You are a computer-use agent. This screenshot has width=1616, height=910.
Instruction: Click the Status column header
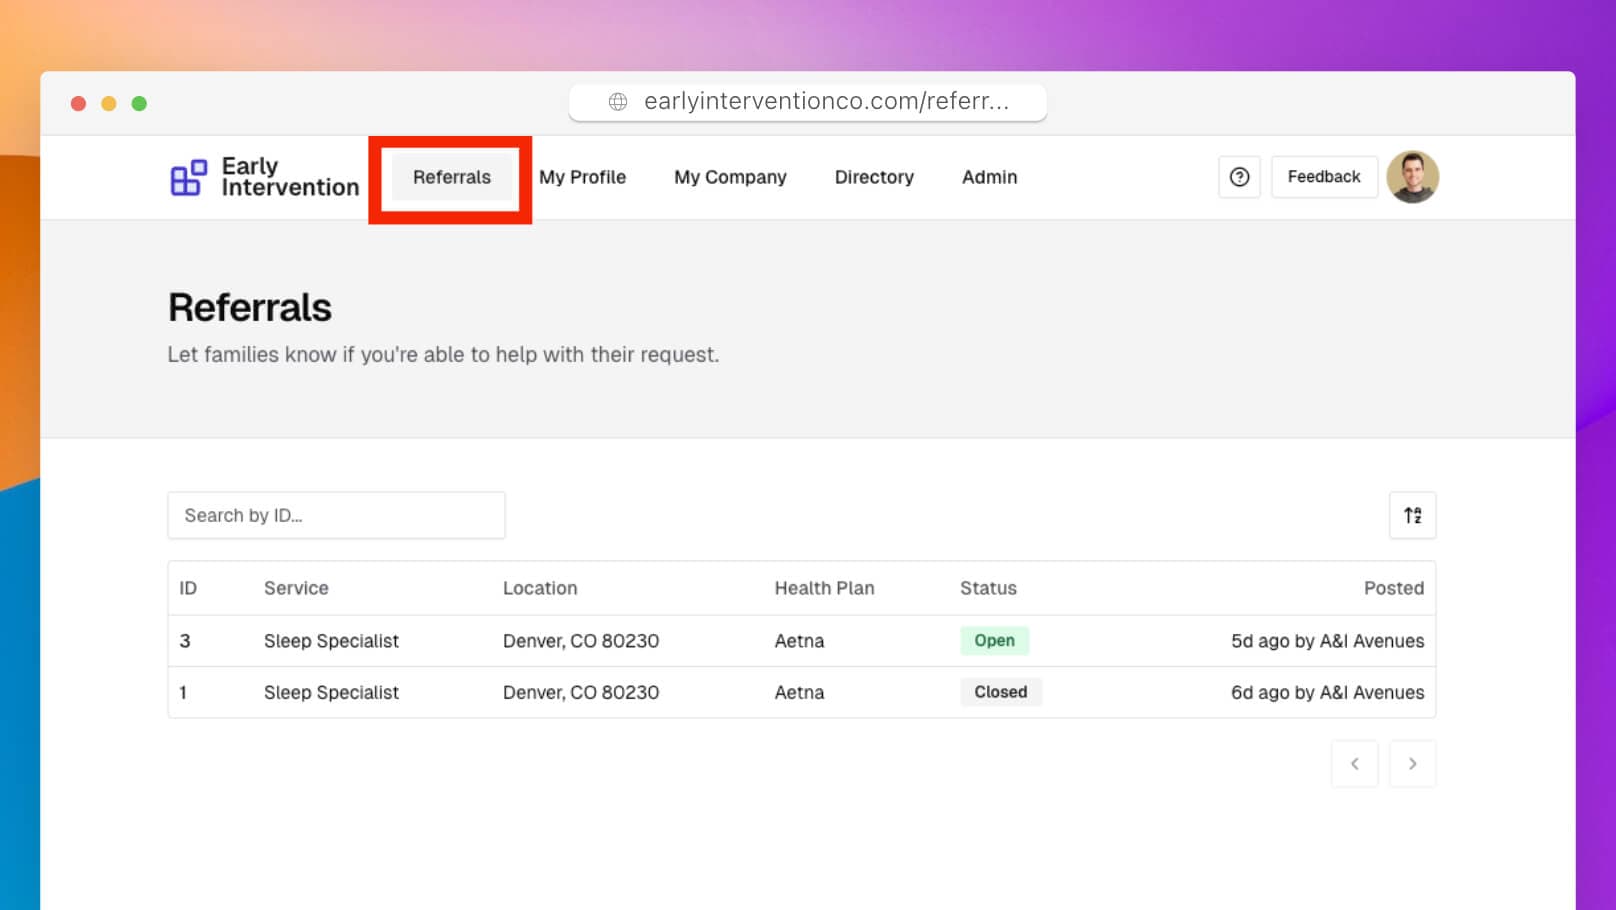[988, 588]
